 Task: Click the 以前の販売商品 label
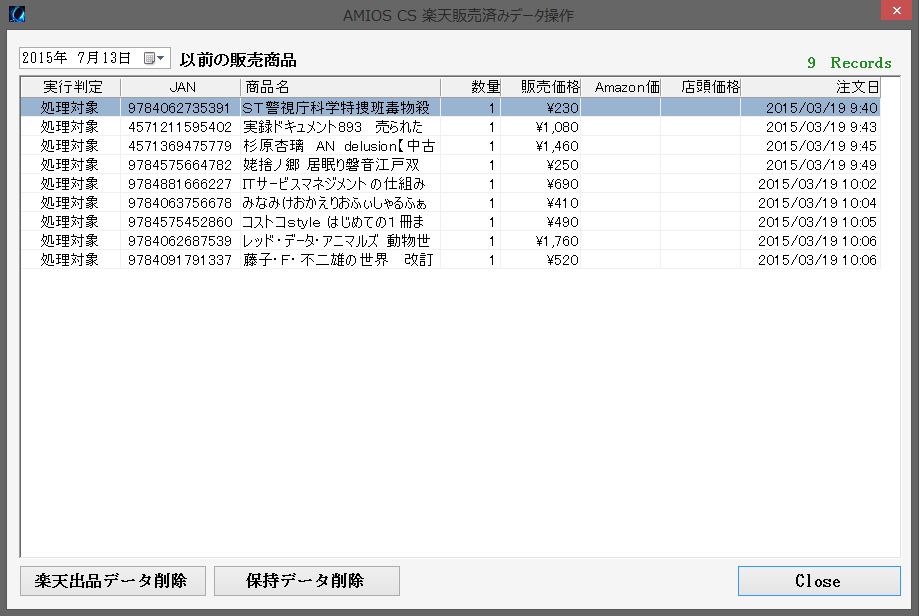click(x=238, y=60)
